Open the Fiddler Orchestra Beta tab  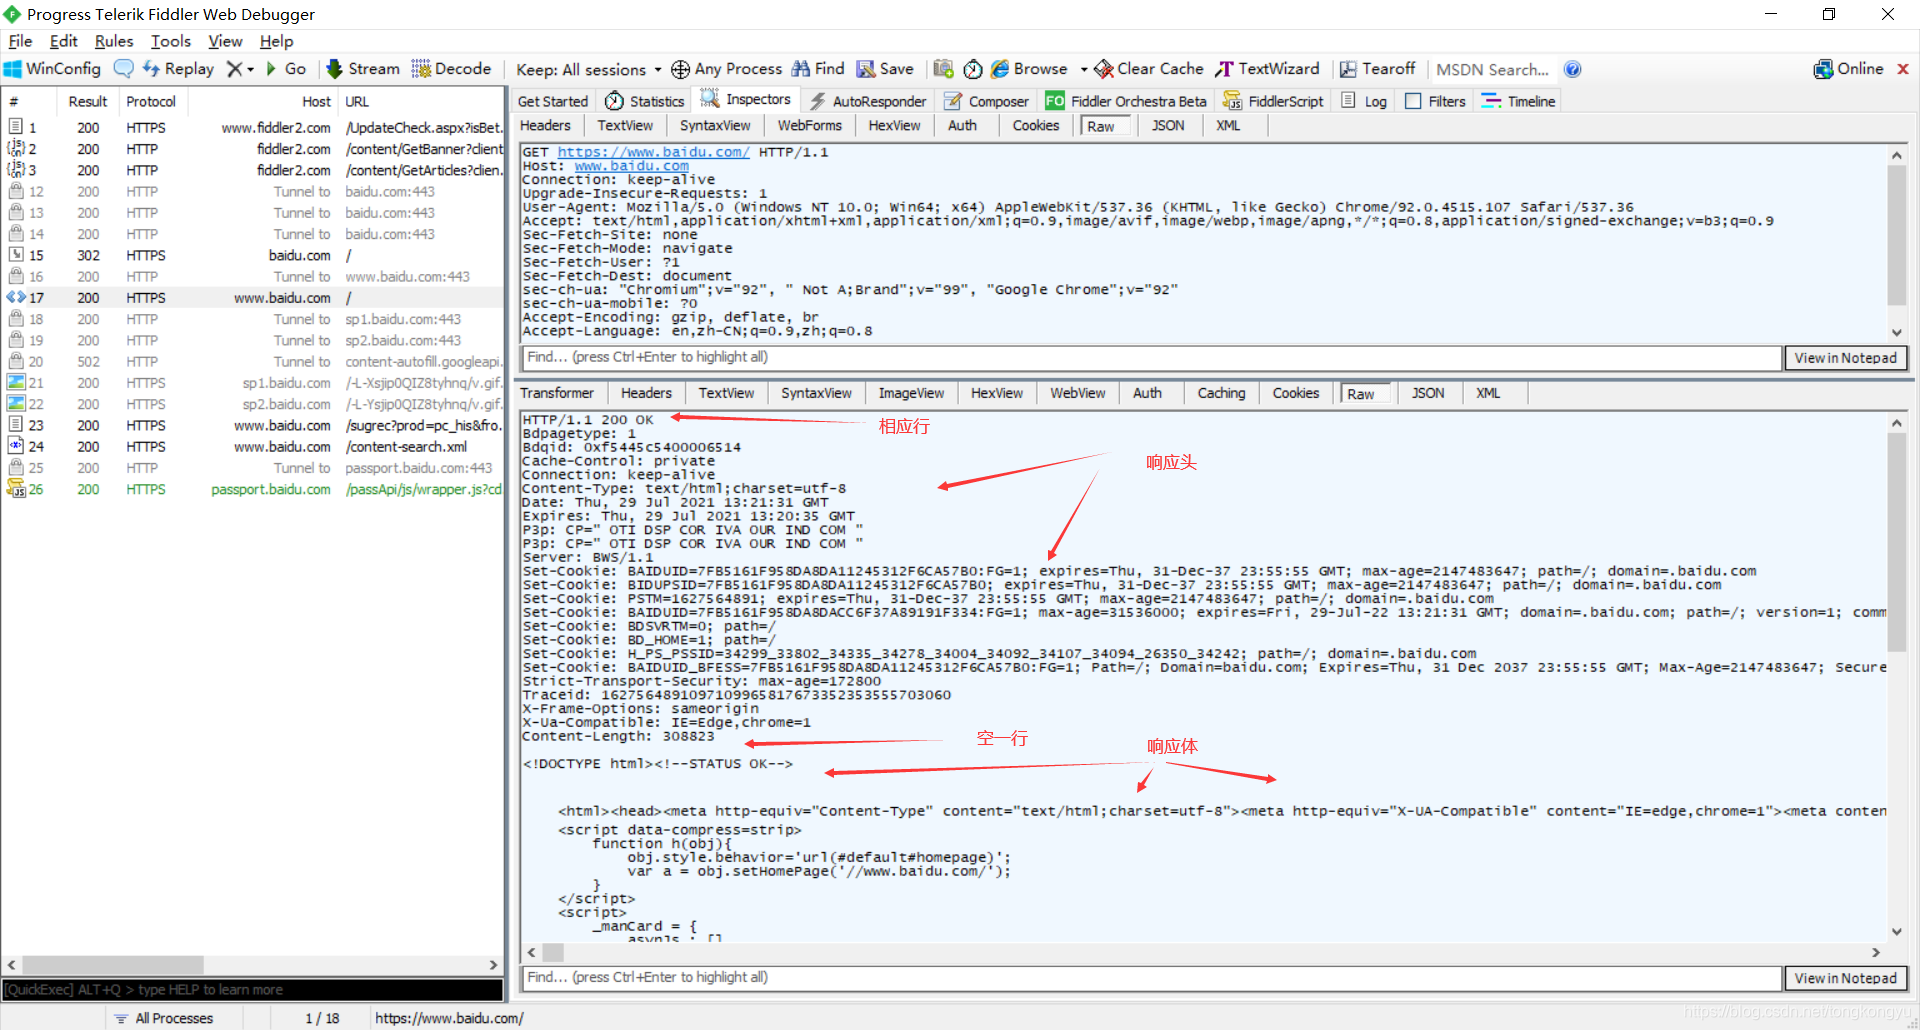[1126, 101]
